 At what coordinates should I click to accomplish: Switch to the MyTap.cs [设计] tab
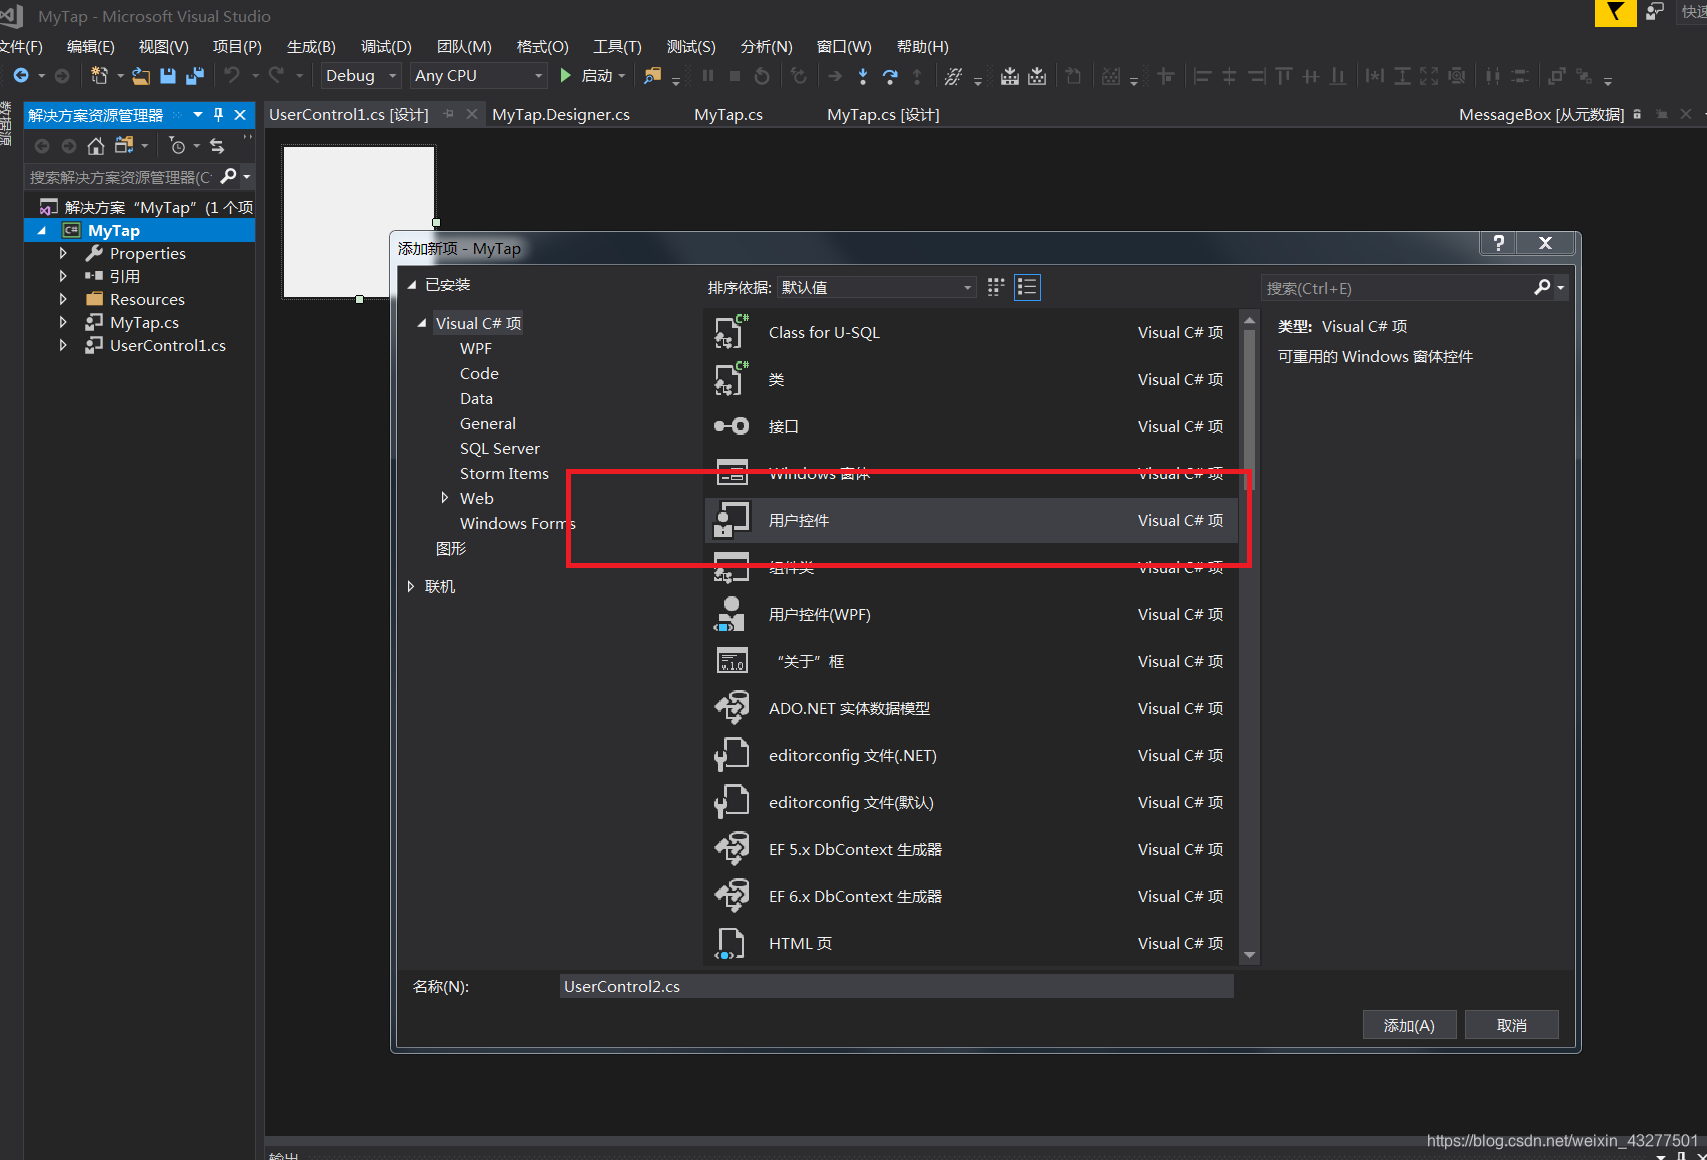pos(883,115)
